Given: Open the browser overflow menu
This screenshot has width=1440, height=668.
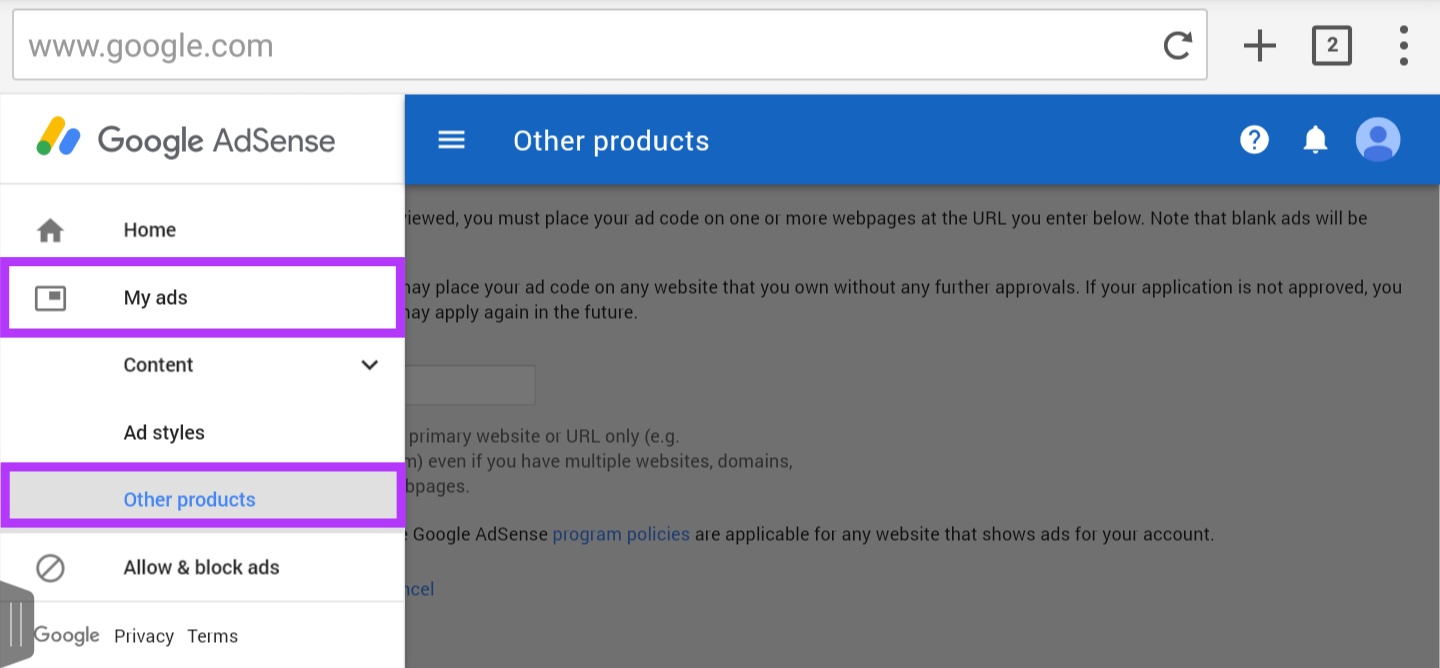Looking at the screenshot, I should [1403, 45].
